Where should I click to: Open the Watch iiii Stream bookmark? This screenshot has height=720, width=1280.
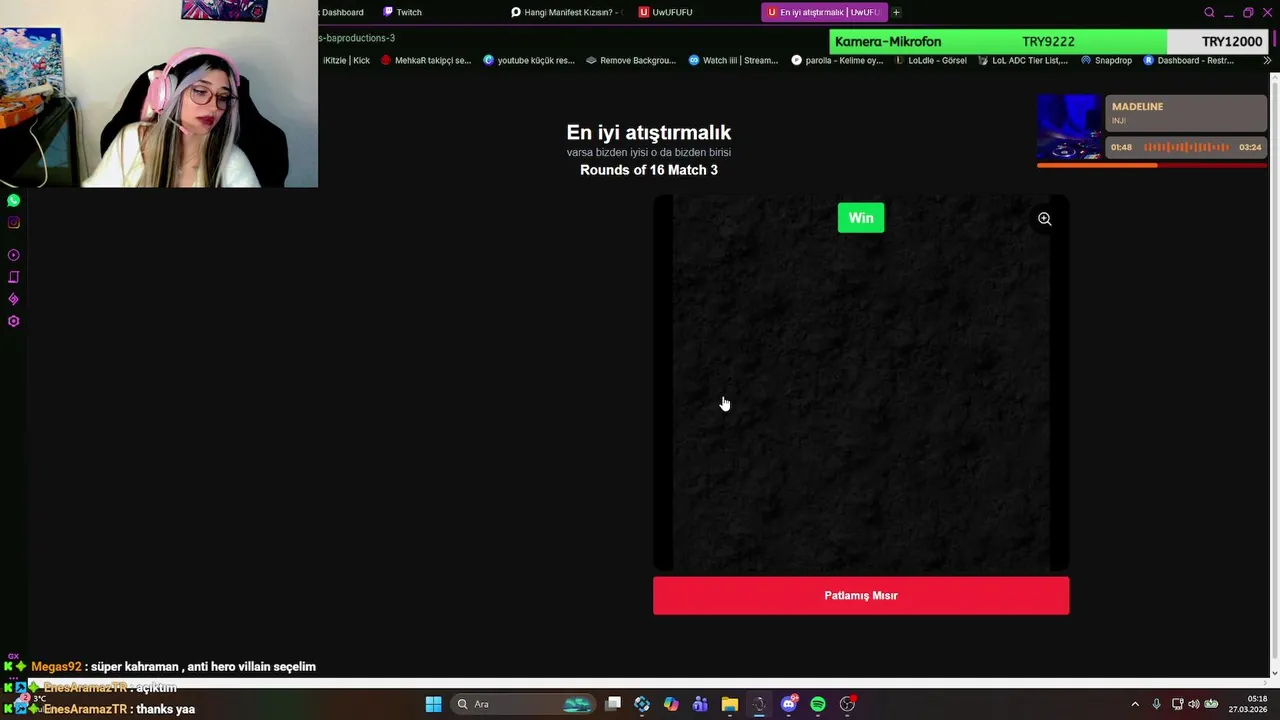tap(733, 60)
